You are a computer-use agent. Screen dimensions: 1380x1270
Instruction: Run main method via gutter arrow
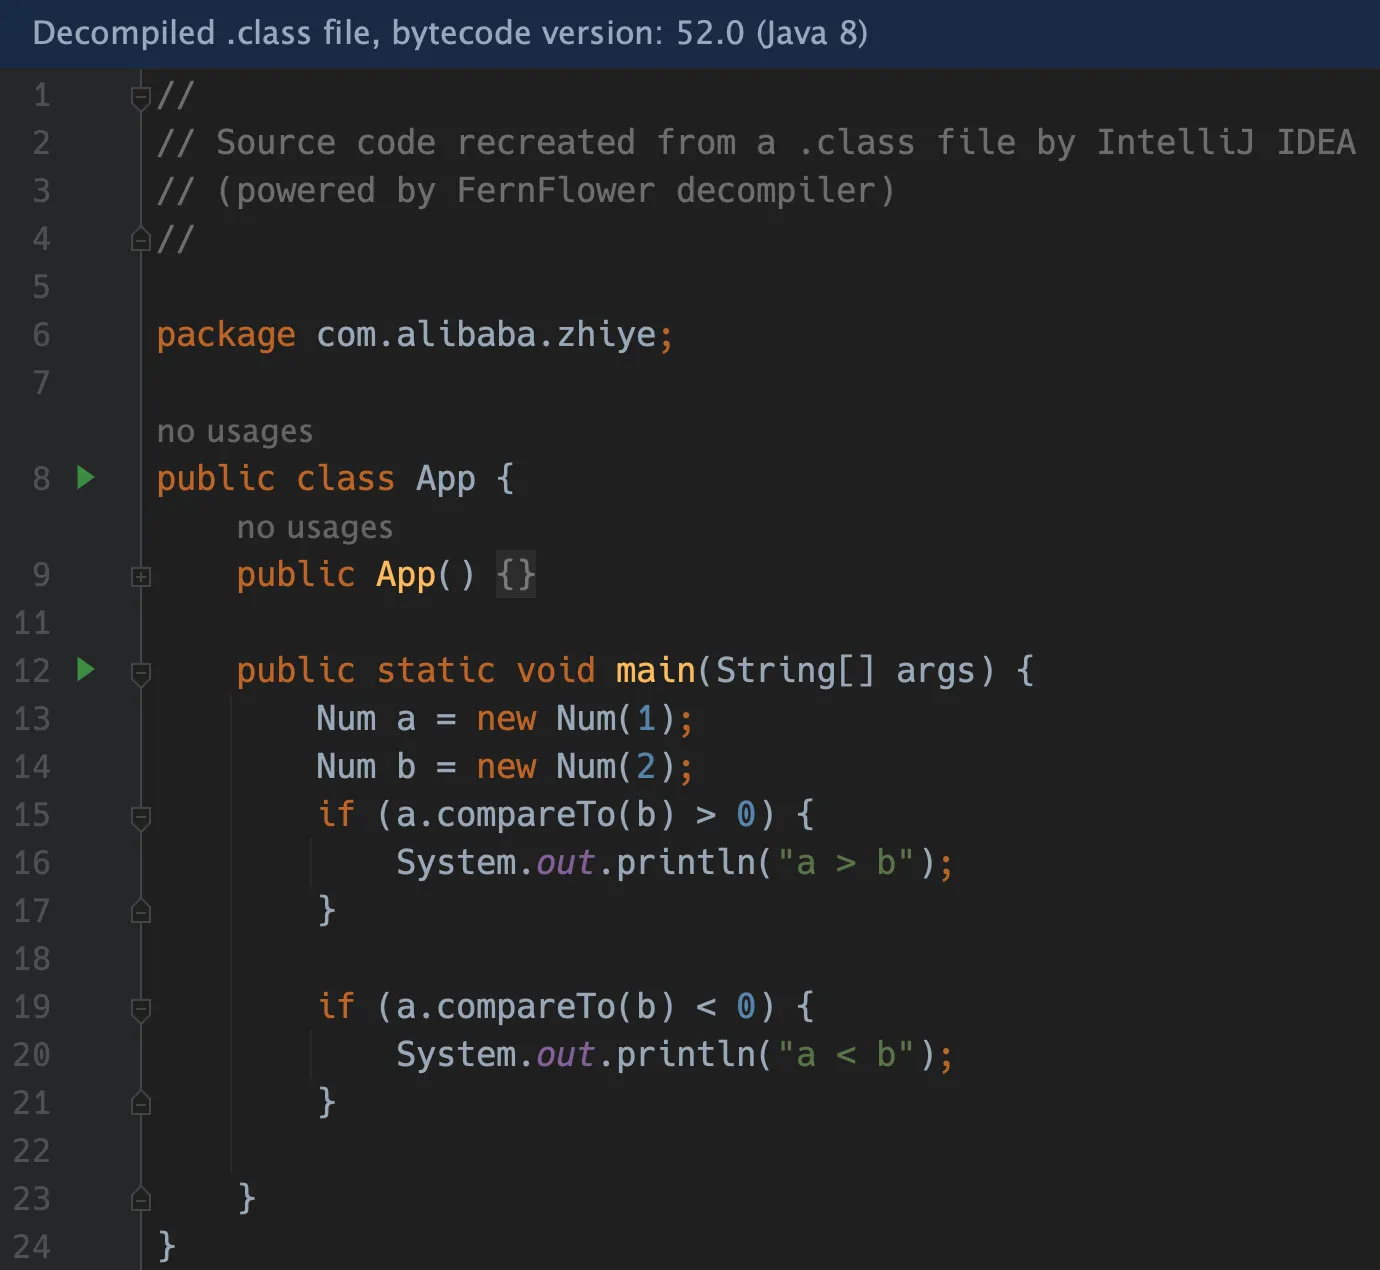tap(86, 669)
